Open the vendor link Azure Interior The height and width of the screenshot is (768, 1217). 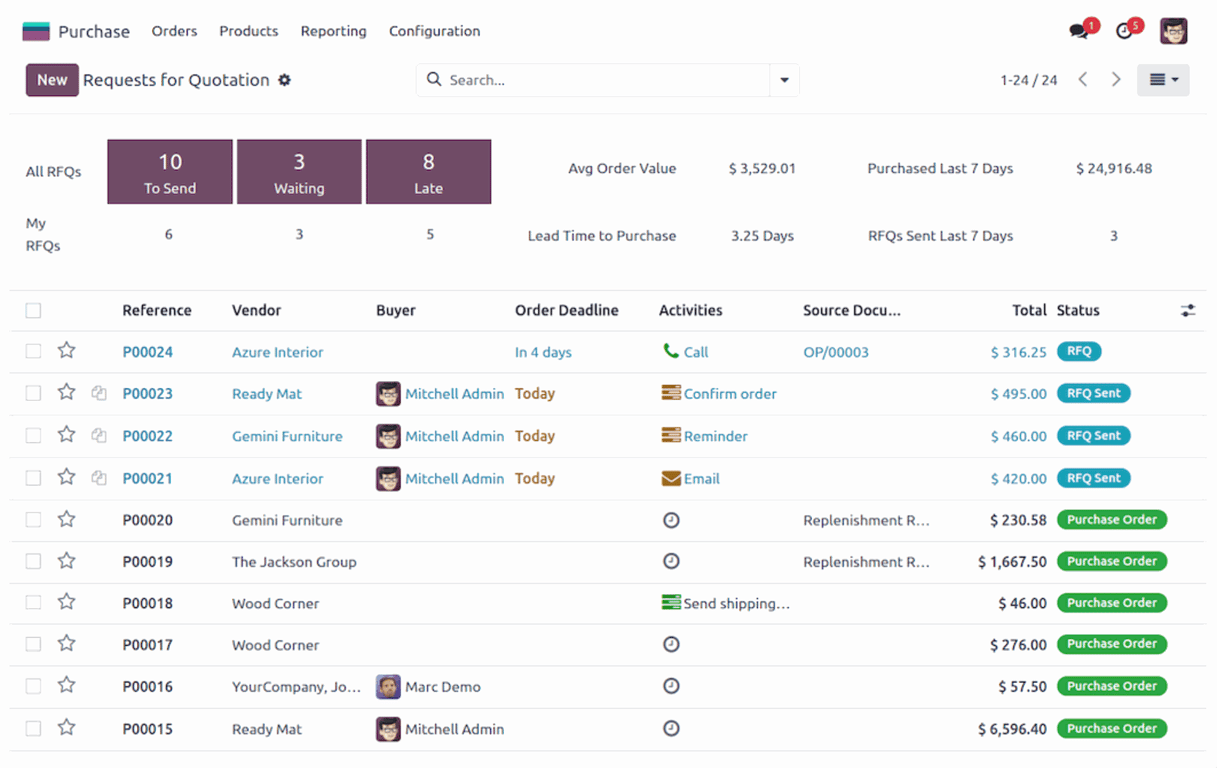tap(277, 352)
